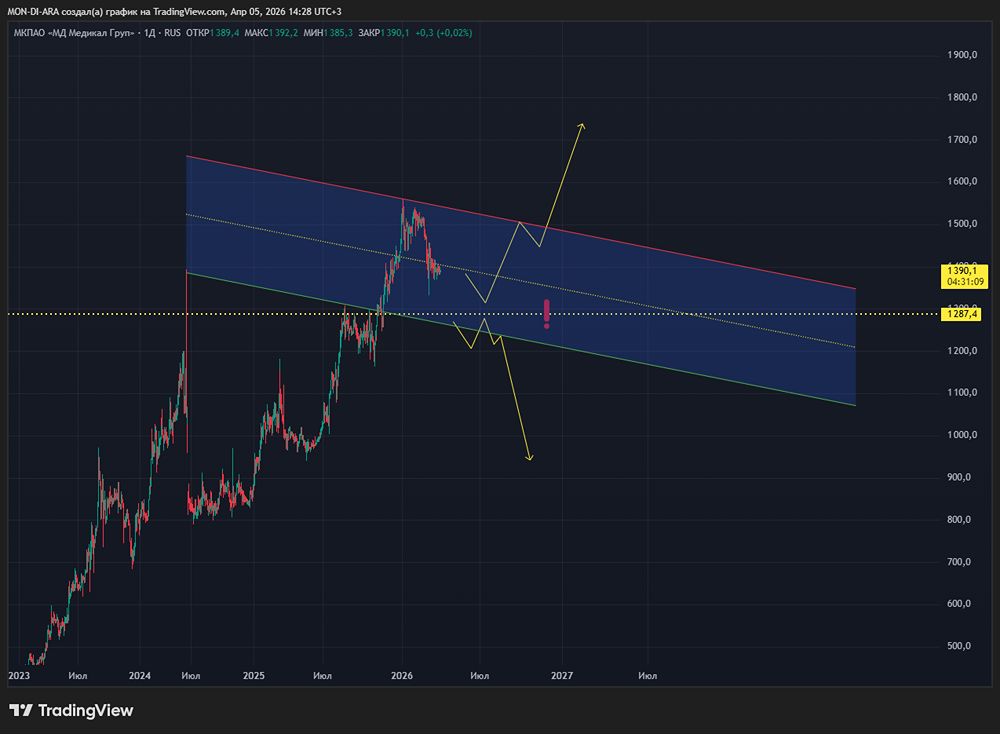
Task: Click the downward yellow forecast arrow tip
Action: (x=529, y=457)
